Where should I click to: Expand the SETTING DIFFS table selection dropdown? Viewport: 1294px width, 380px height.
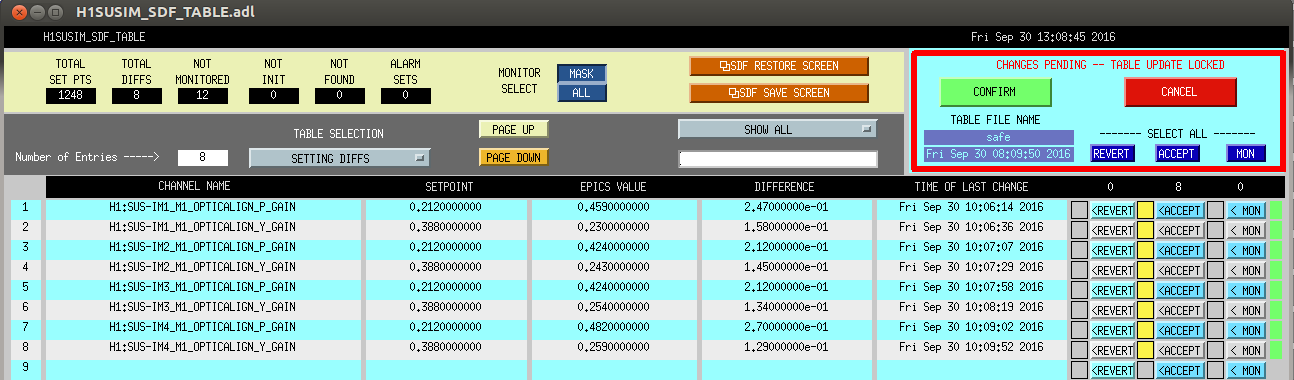339,158
